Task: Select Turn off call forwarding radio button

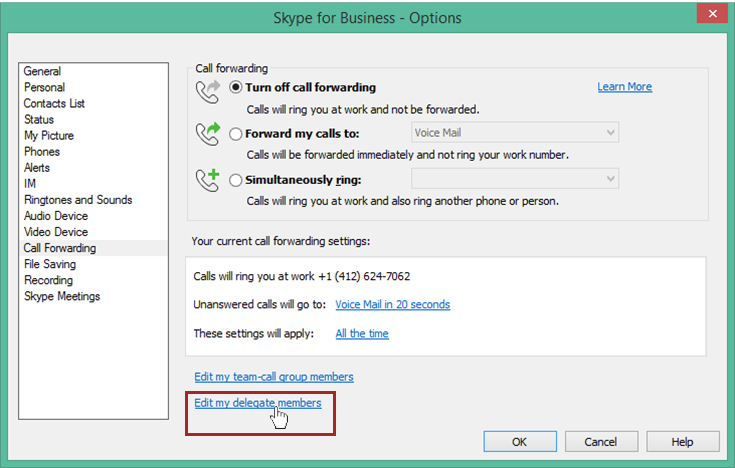Action: coord(235,88)
